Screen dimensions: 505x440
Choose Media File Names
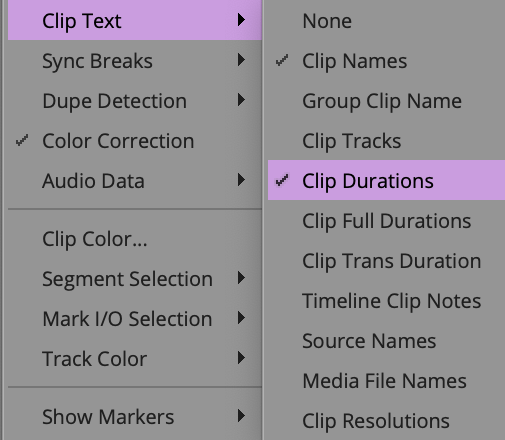[386, 380]
